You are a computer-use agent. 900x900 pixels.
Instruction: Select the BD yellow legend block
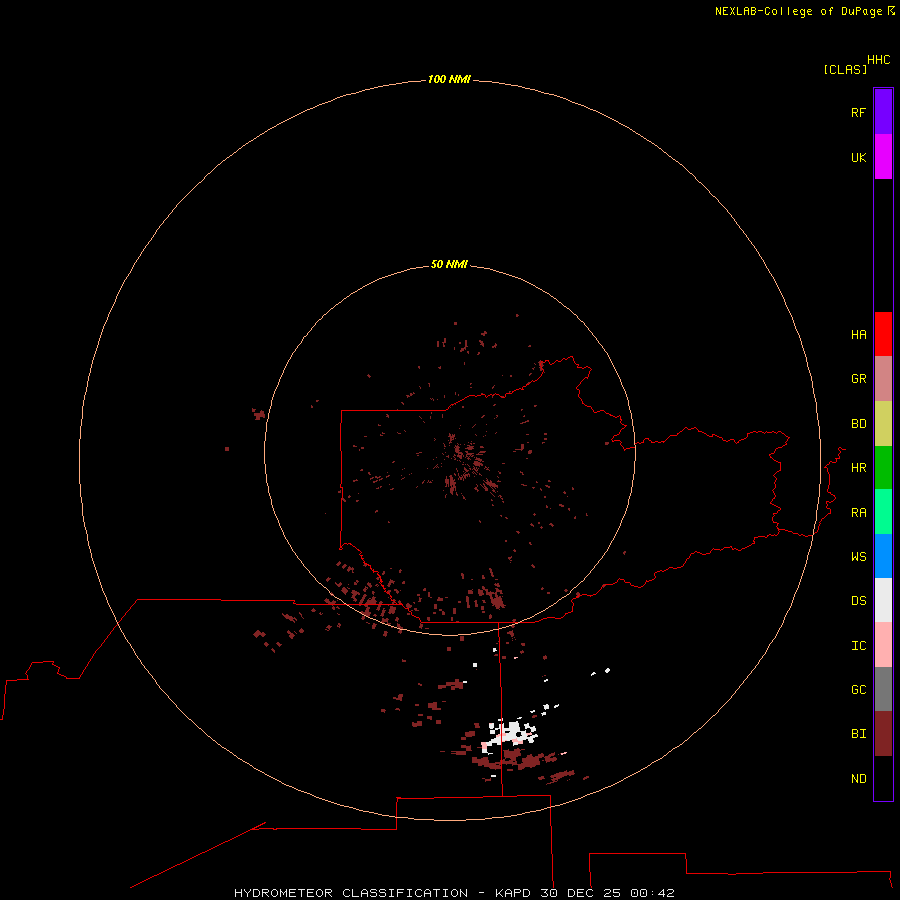pos(883,424)
